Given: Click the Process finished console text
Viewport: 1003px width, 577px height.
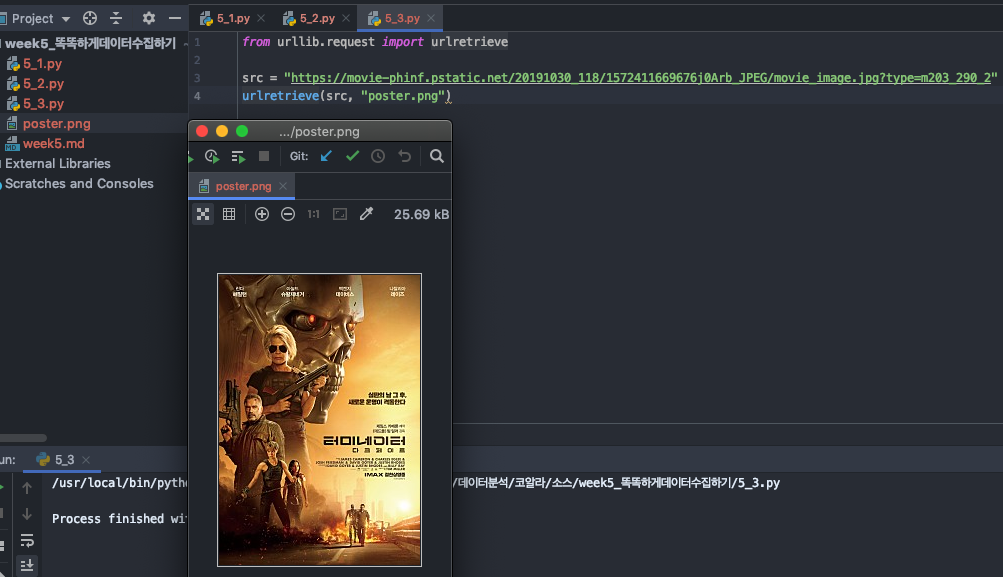Looking at the screenshot, I should click(119, 519).
